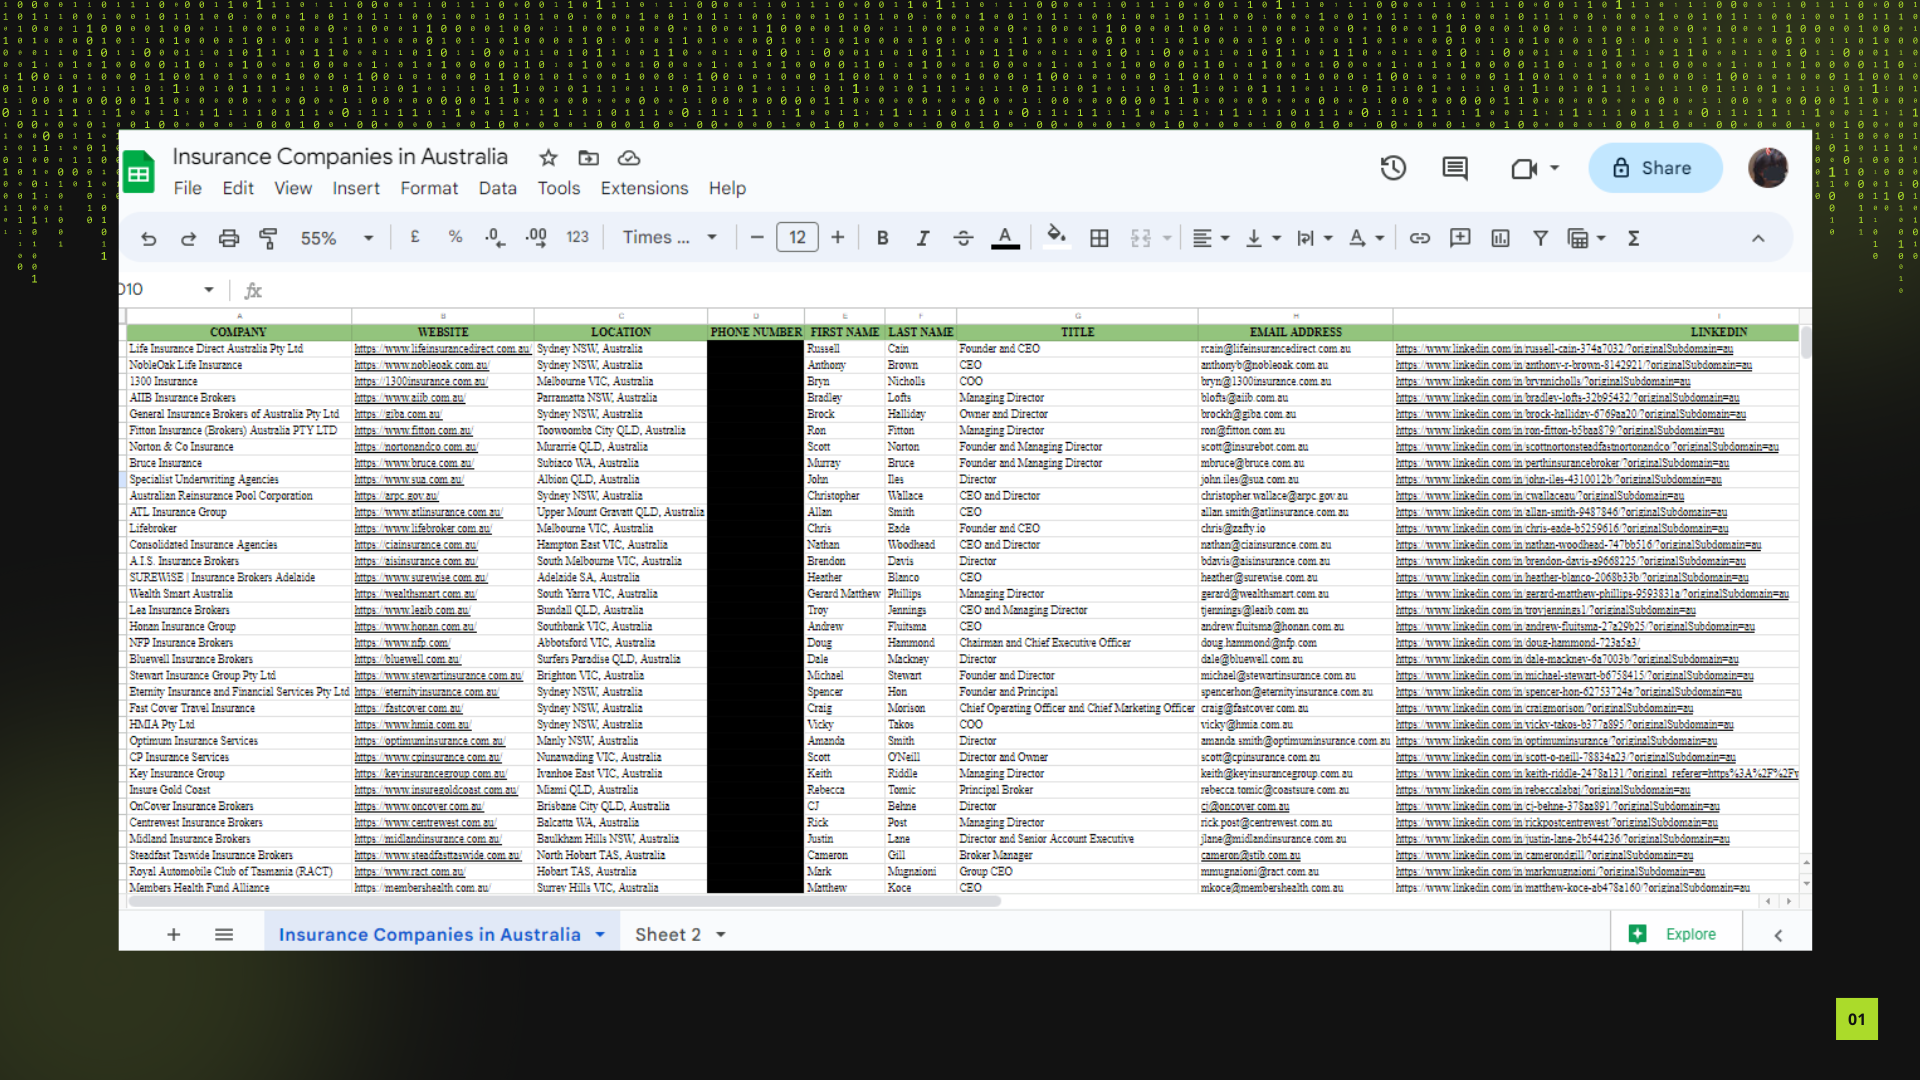
Task: Click the Explore button
Action: (x=1676, y=934)
